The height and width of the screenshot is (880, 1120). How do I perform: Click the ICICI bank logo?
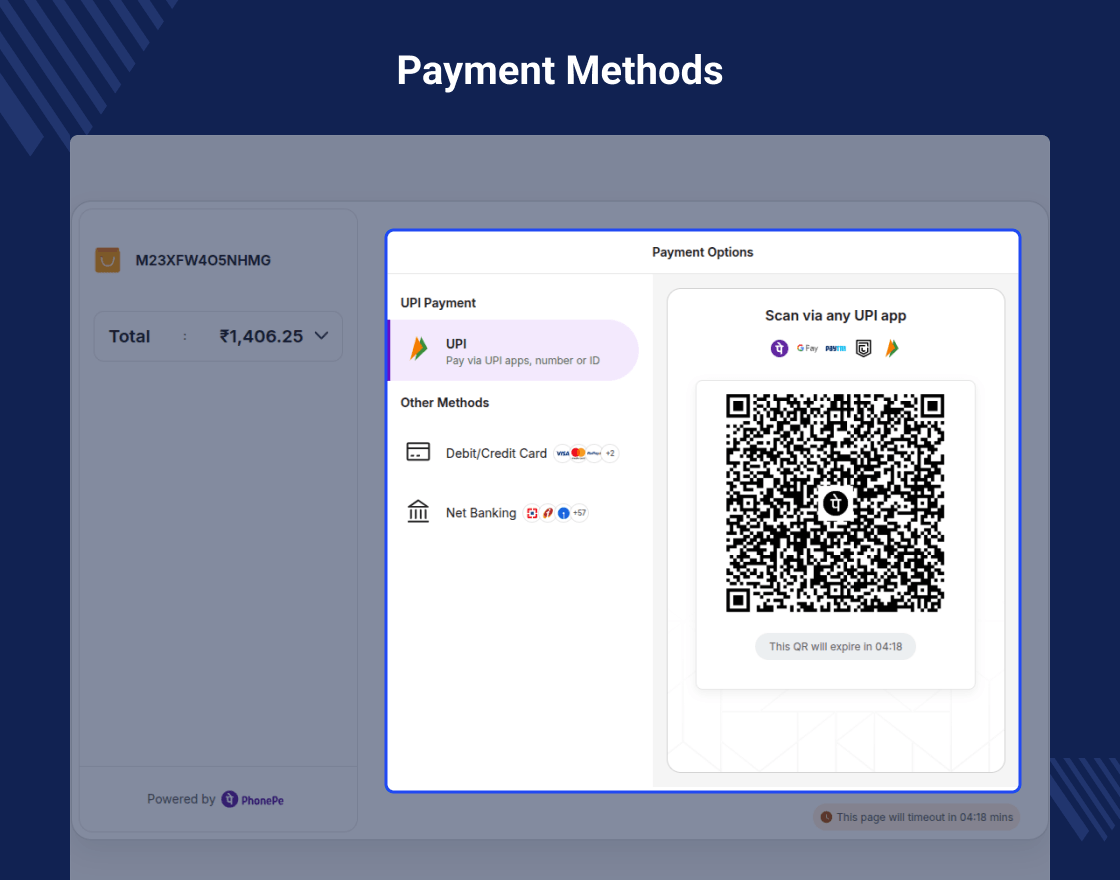[x=548, y=513]
